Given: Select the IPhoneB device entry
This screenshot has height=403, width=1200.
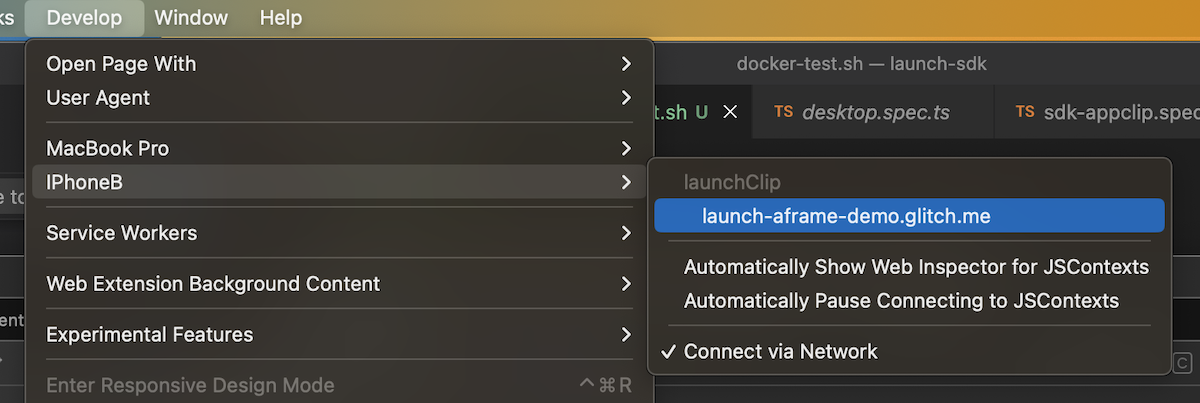Looking at the screenshot, I should pyautogui.click(x=340, y=182).
